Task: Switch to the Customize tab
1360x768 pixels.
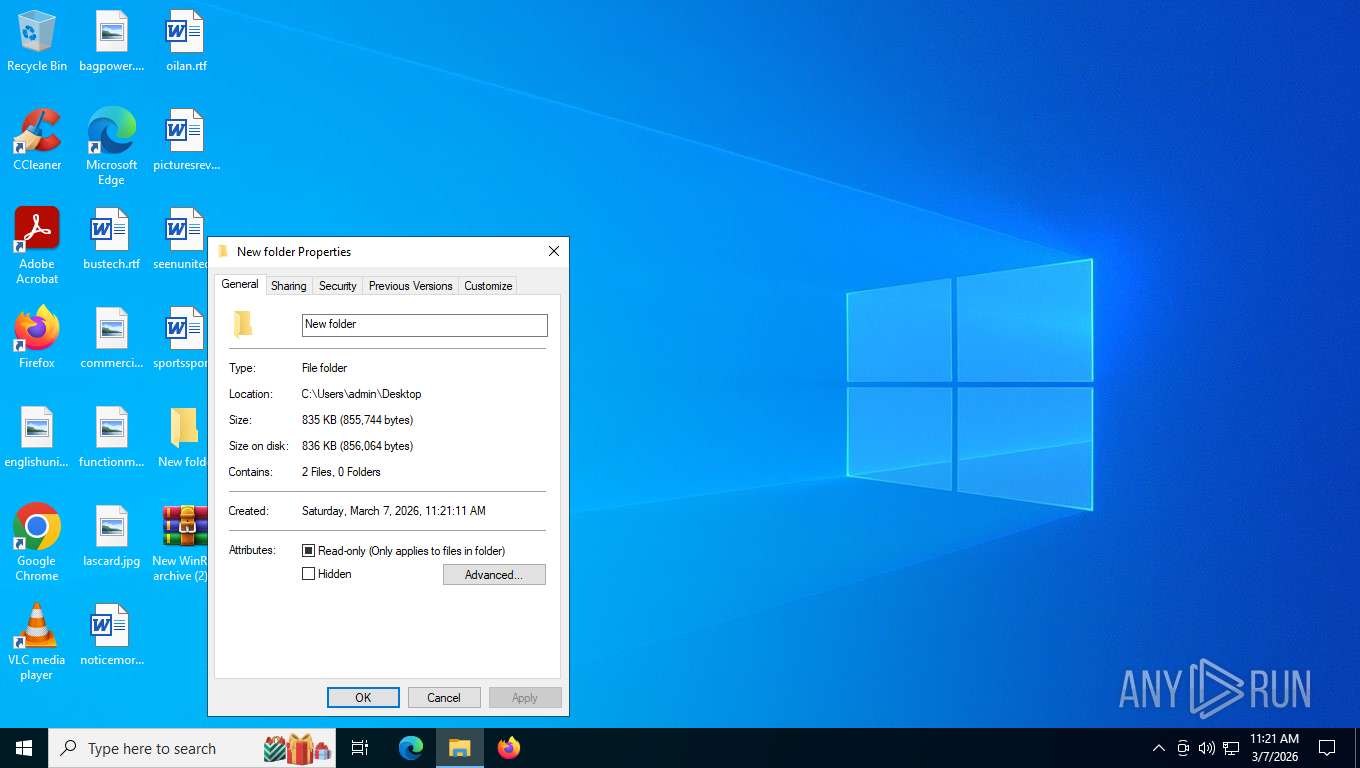Action: pos(488,286)
